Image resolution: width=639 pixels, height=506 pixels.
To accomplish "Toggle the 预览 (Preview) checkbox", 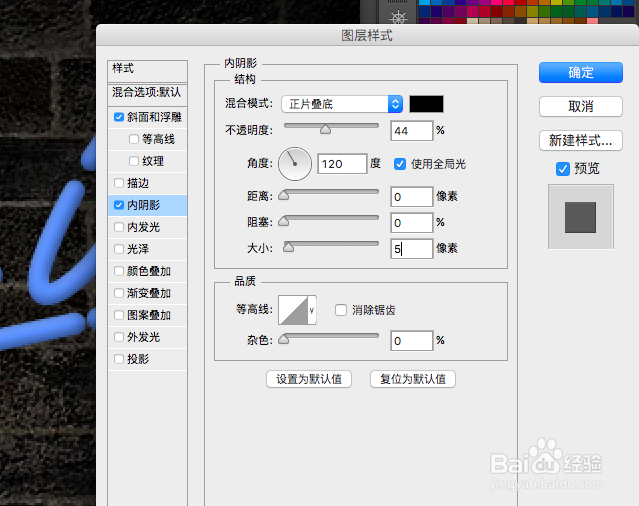I will (x=563, y=169).
